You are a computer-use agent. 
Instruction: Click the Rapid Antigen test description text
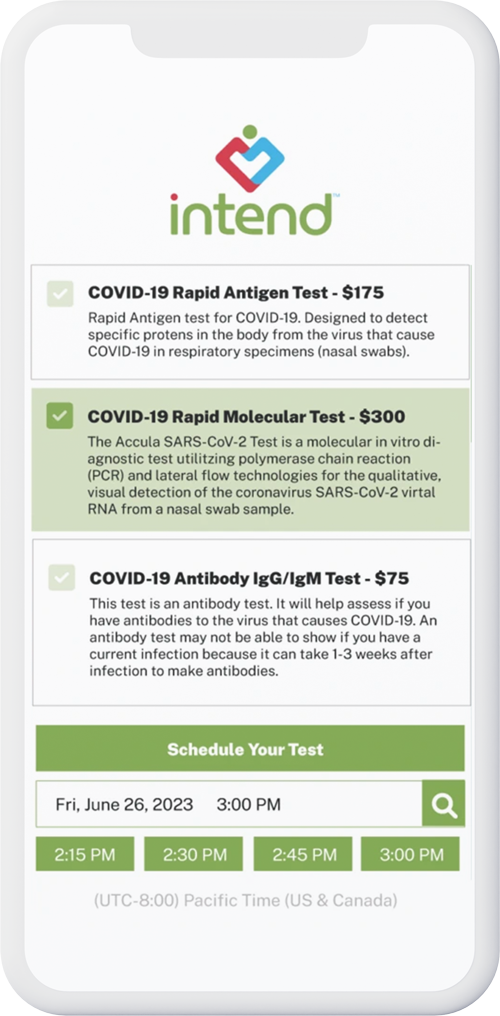(x=261, y=336)
